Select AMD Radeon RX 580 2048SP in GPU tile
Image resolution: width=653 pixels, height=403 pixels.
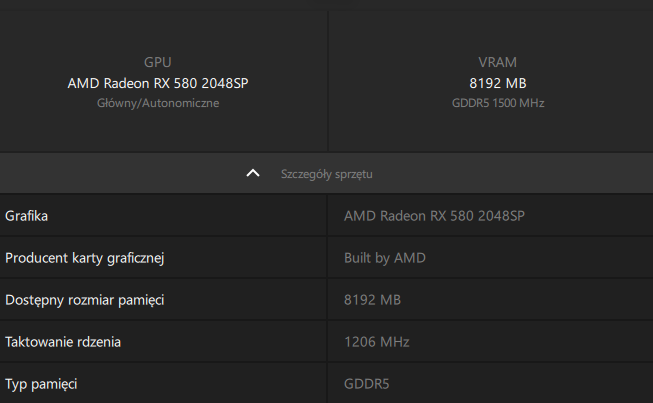158,83
